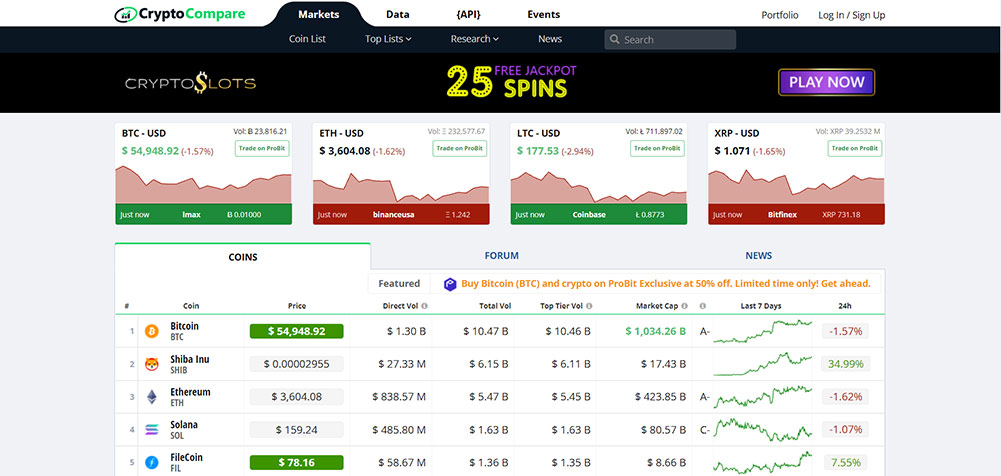This screenshot has height=476, width=1001.
Task: Click the Total Vol column header
Action: (x=495, y=306)
